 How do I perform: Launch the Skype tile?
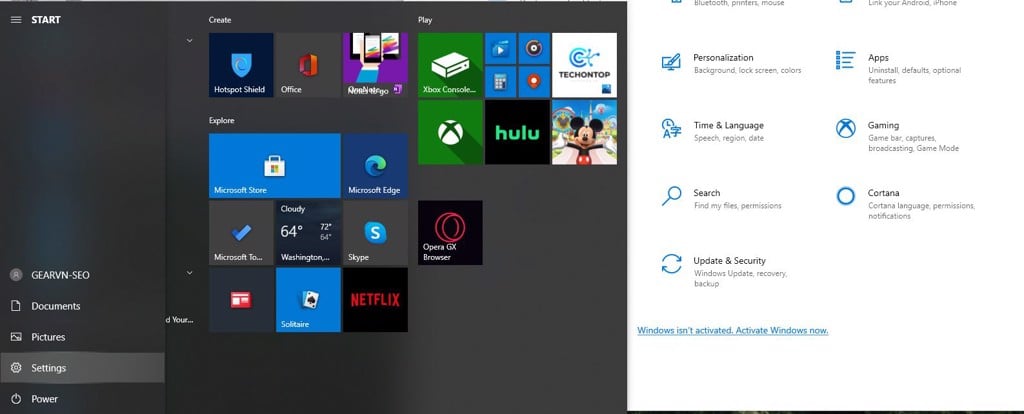(375, 232)
